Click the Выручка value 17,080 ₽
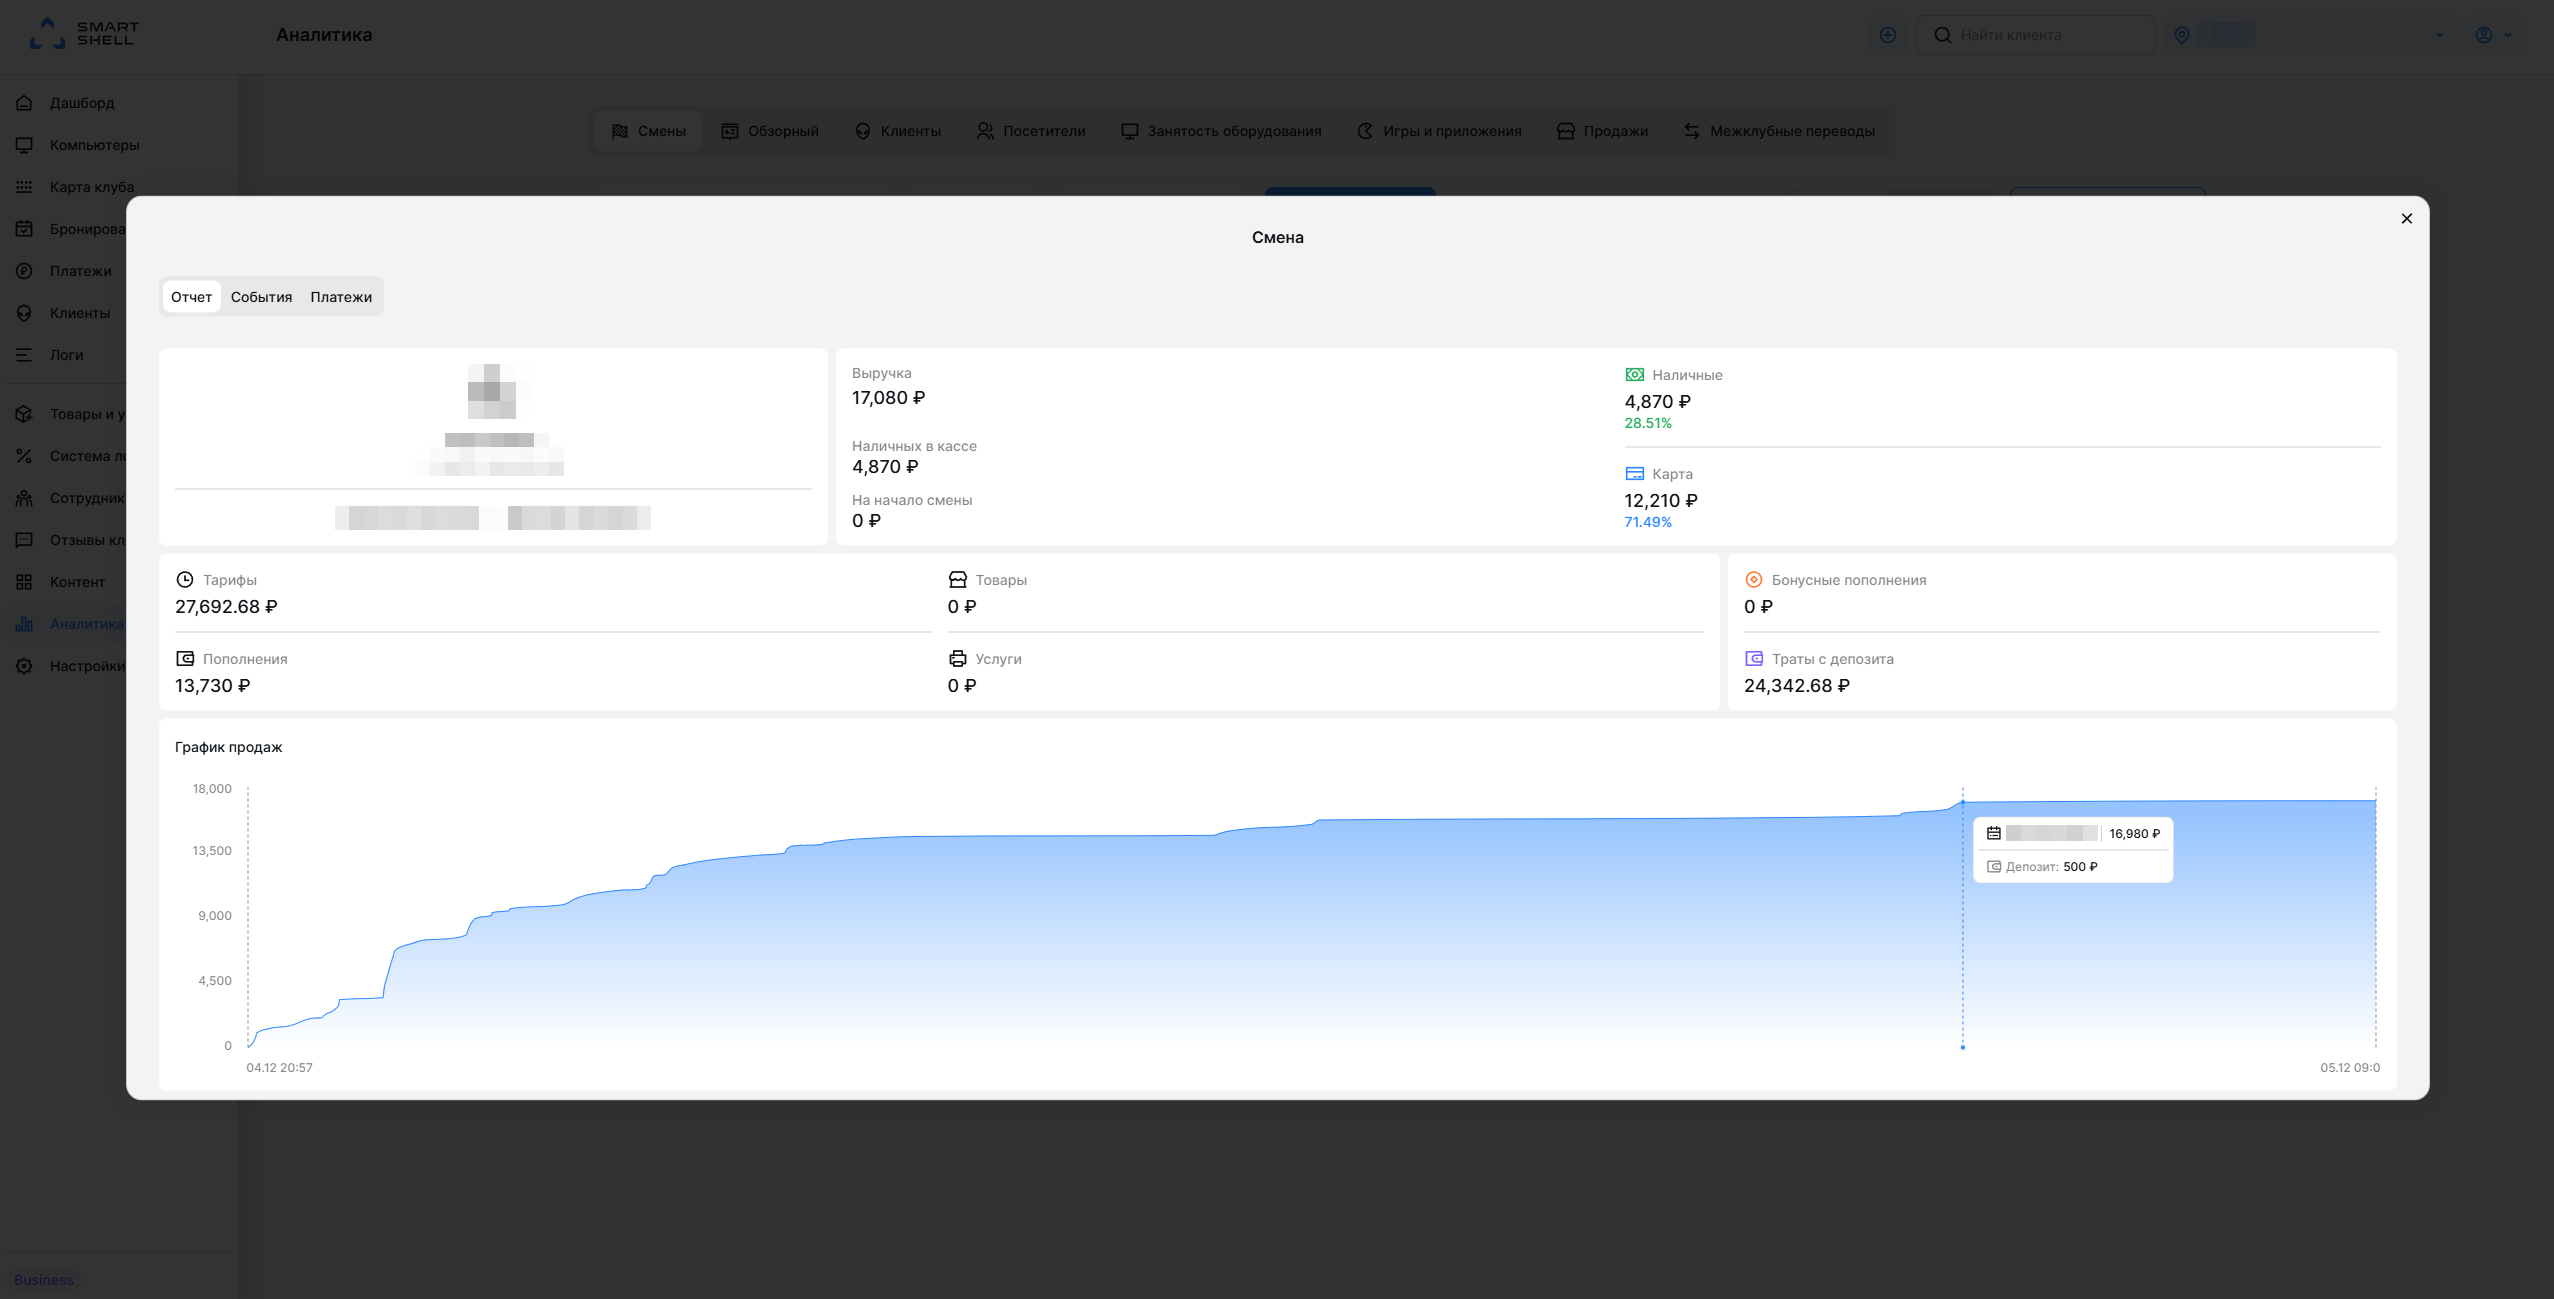 pos(888,398)
